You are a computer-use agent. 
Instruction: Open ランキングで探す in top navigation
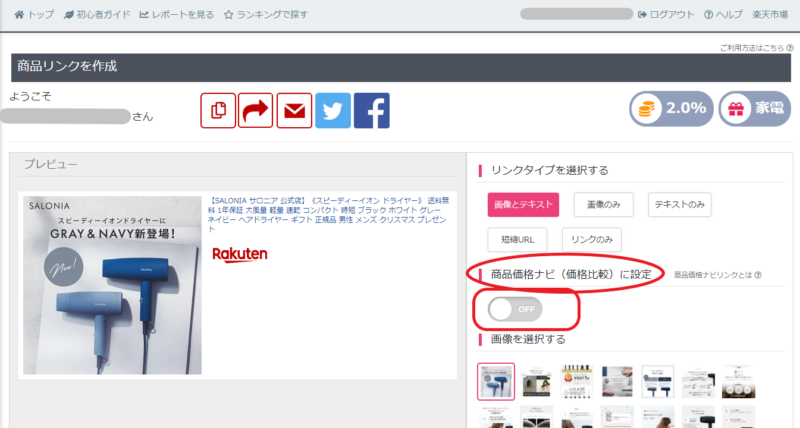(266, 14)
